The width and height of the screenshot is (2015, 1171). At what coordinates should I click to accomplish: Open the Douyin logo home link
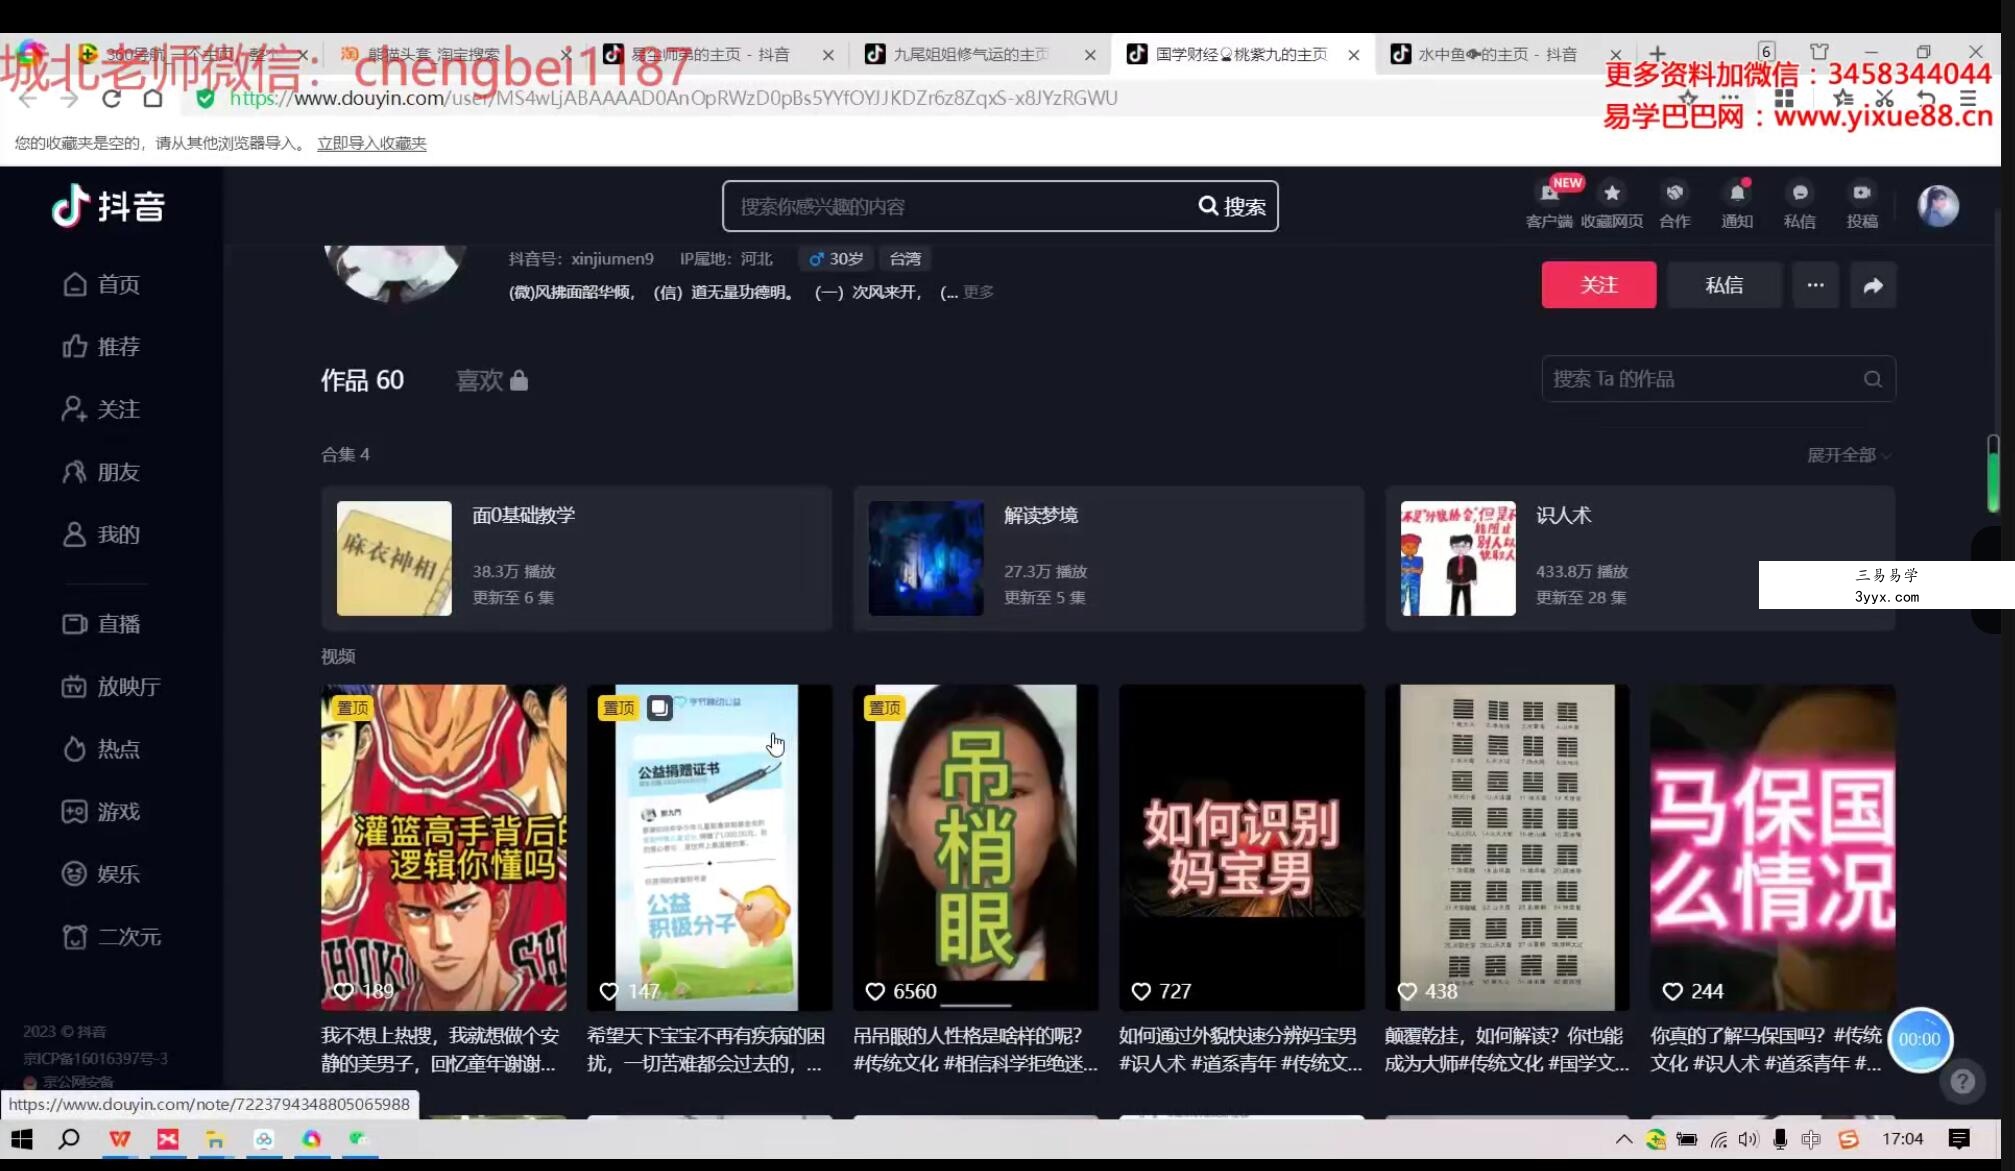pos(108,206)
